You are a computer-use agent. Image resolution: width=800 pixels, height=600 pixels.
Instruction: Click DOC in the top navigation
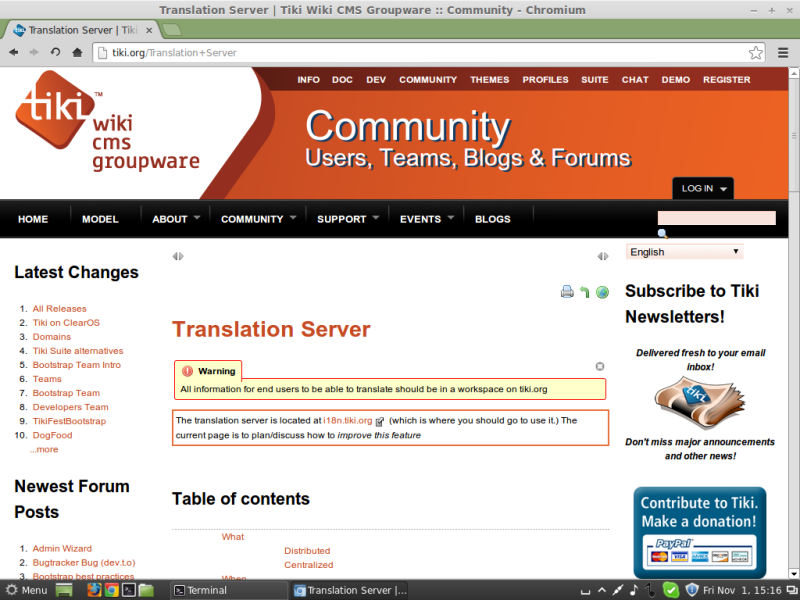(x=342, y=80)
